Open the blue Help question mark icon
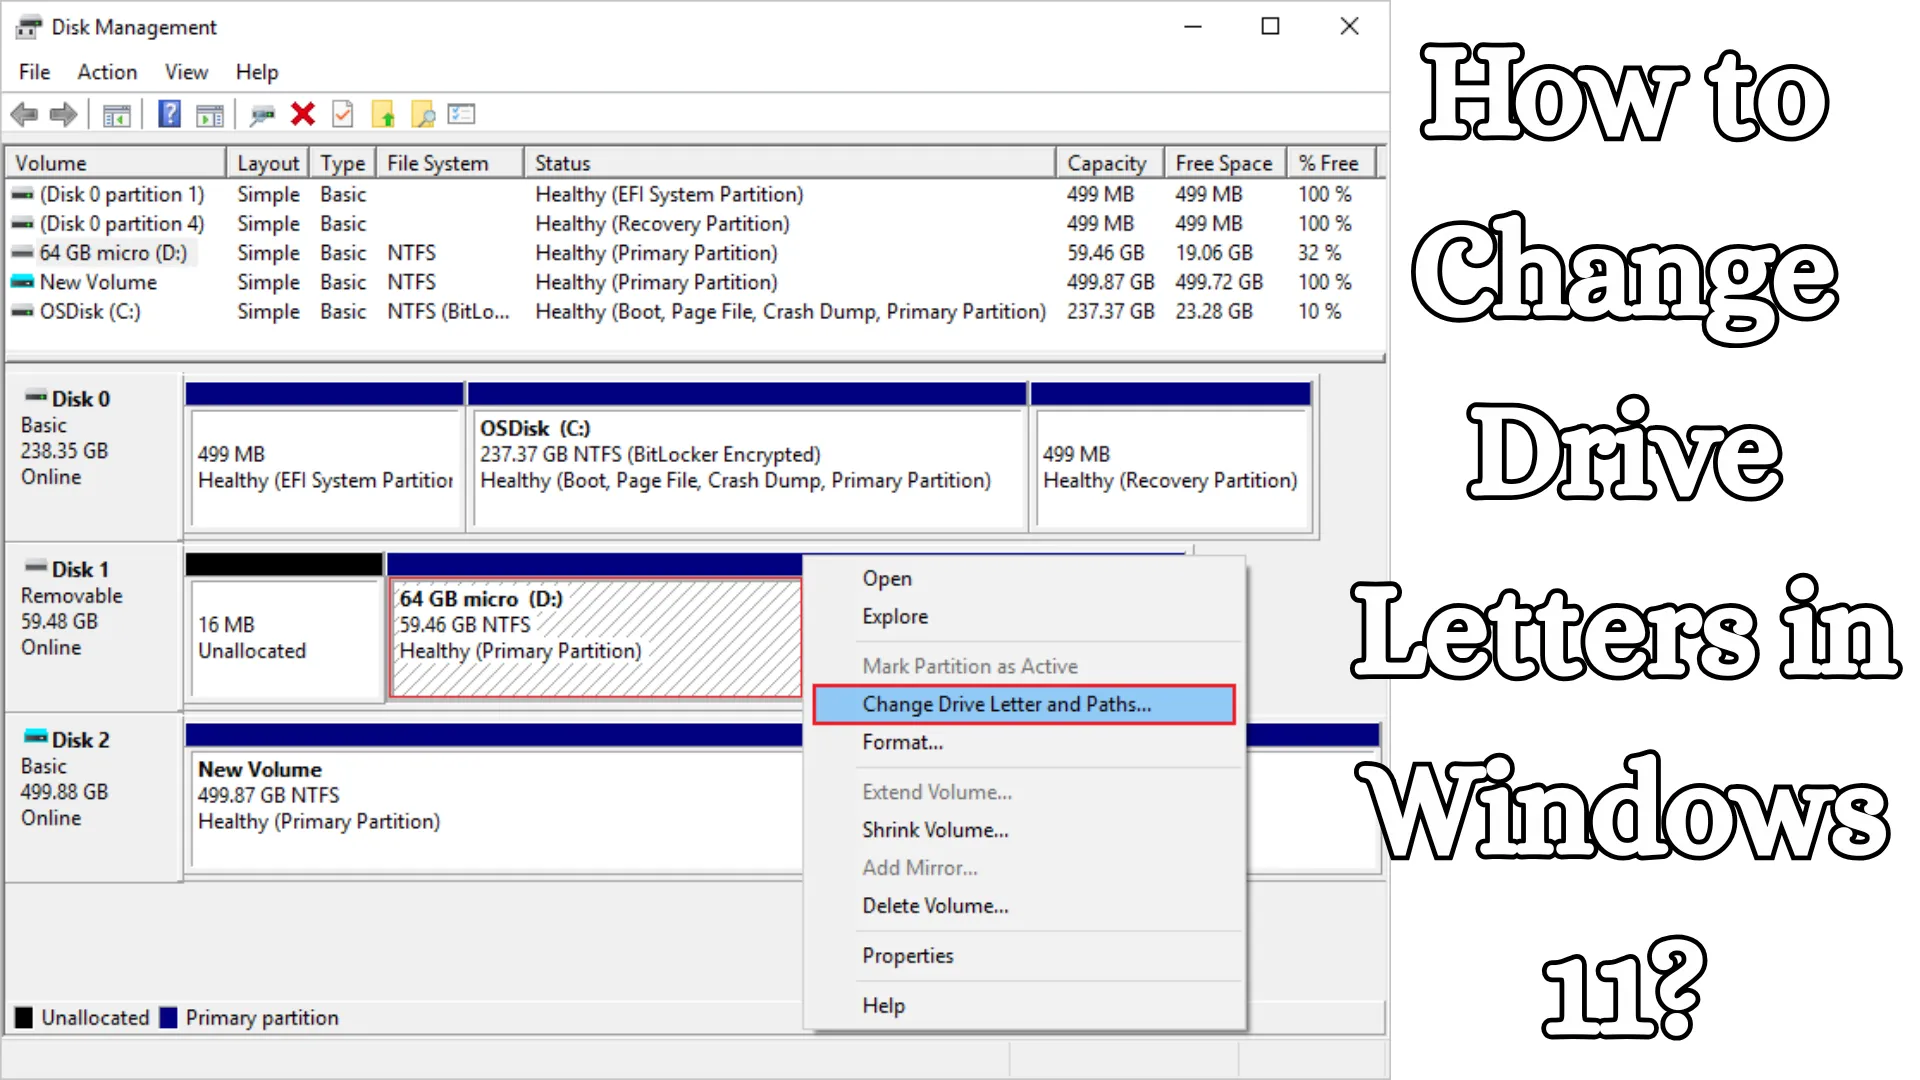 click(x=170, y=114)
